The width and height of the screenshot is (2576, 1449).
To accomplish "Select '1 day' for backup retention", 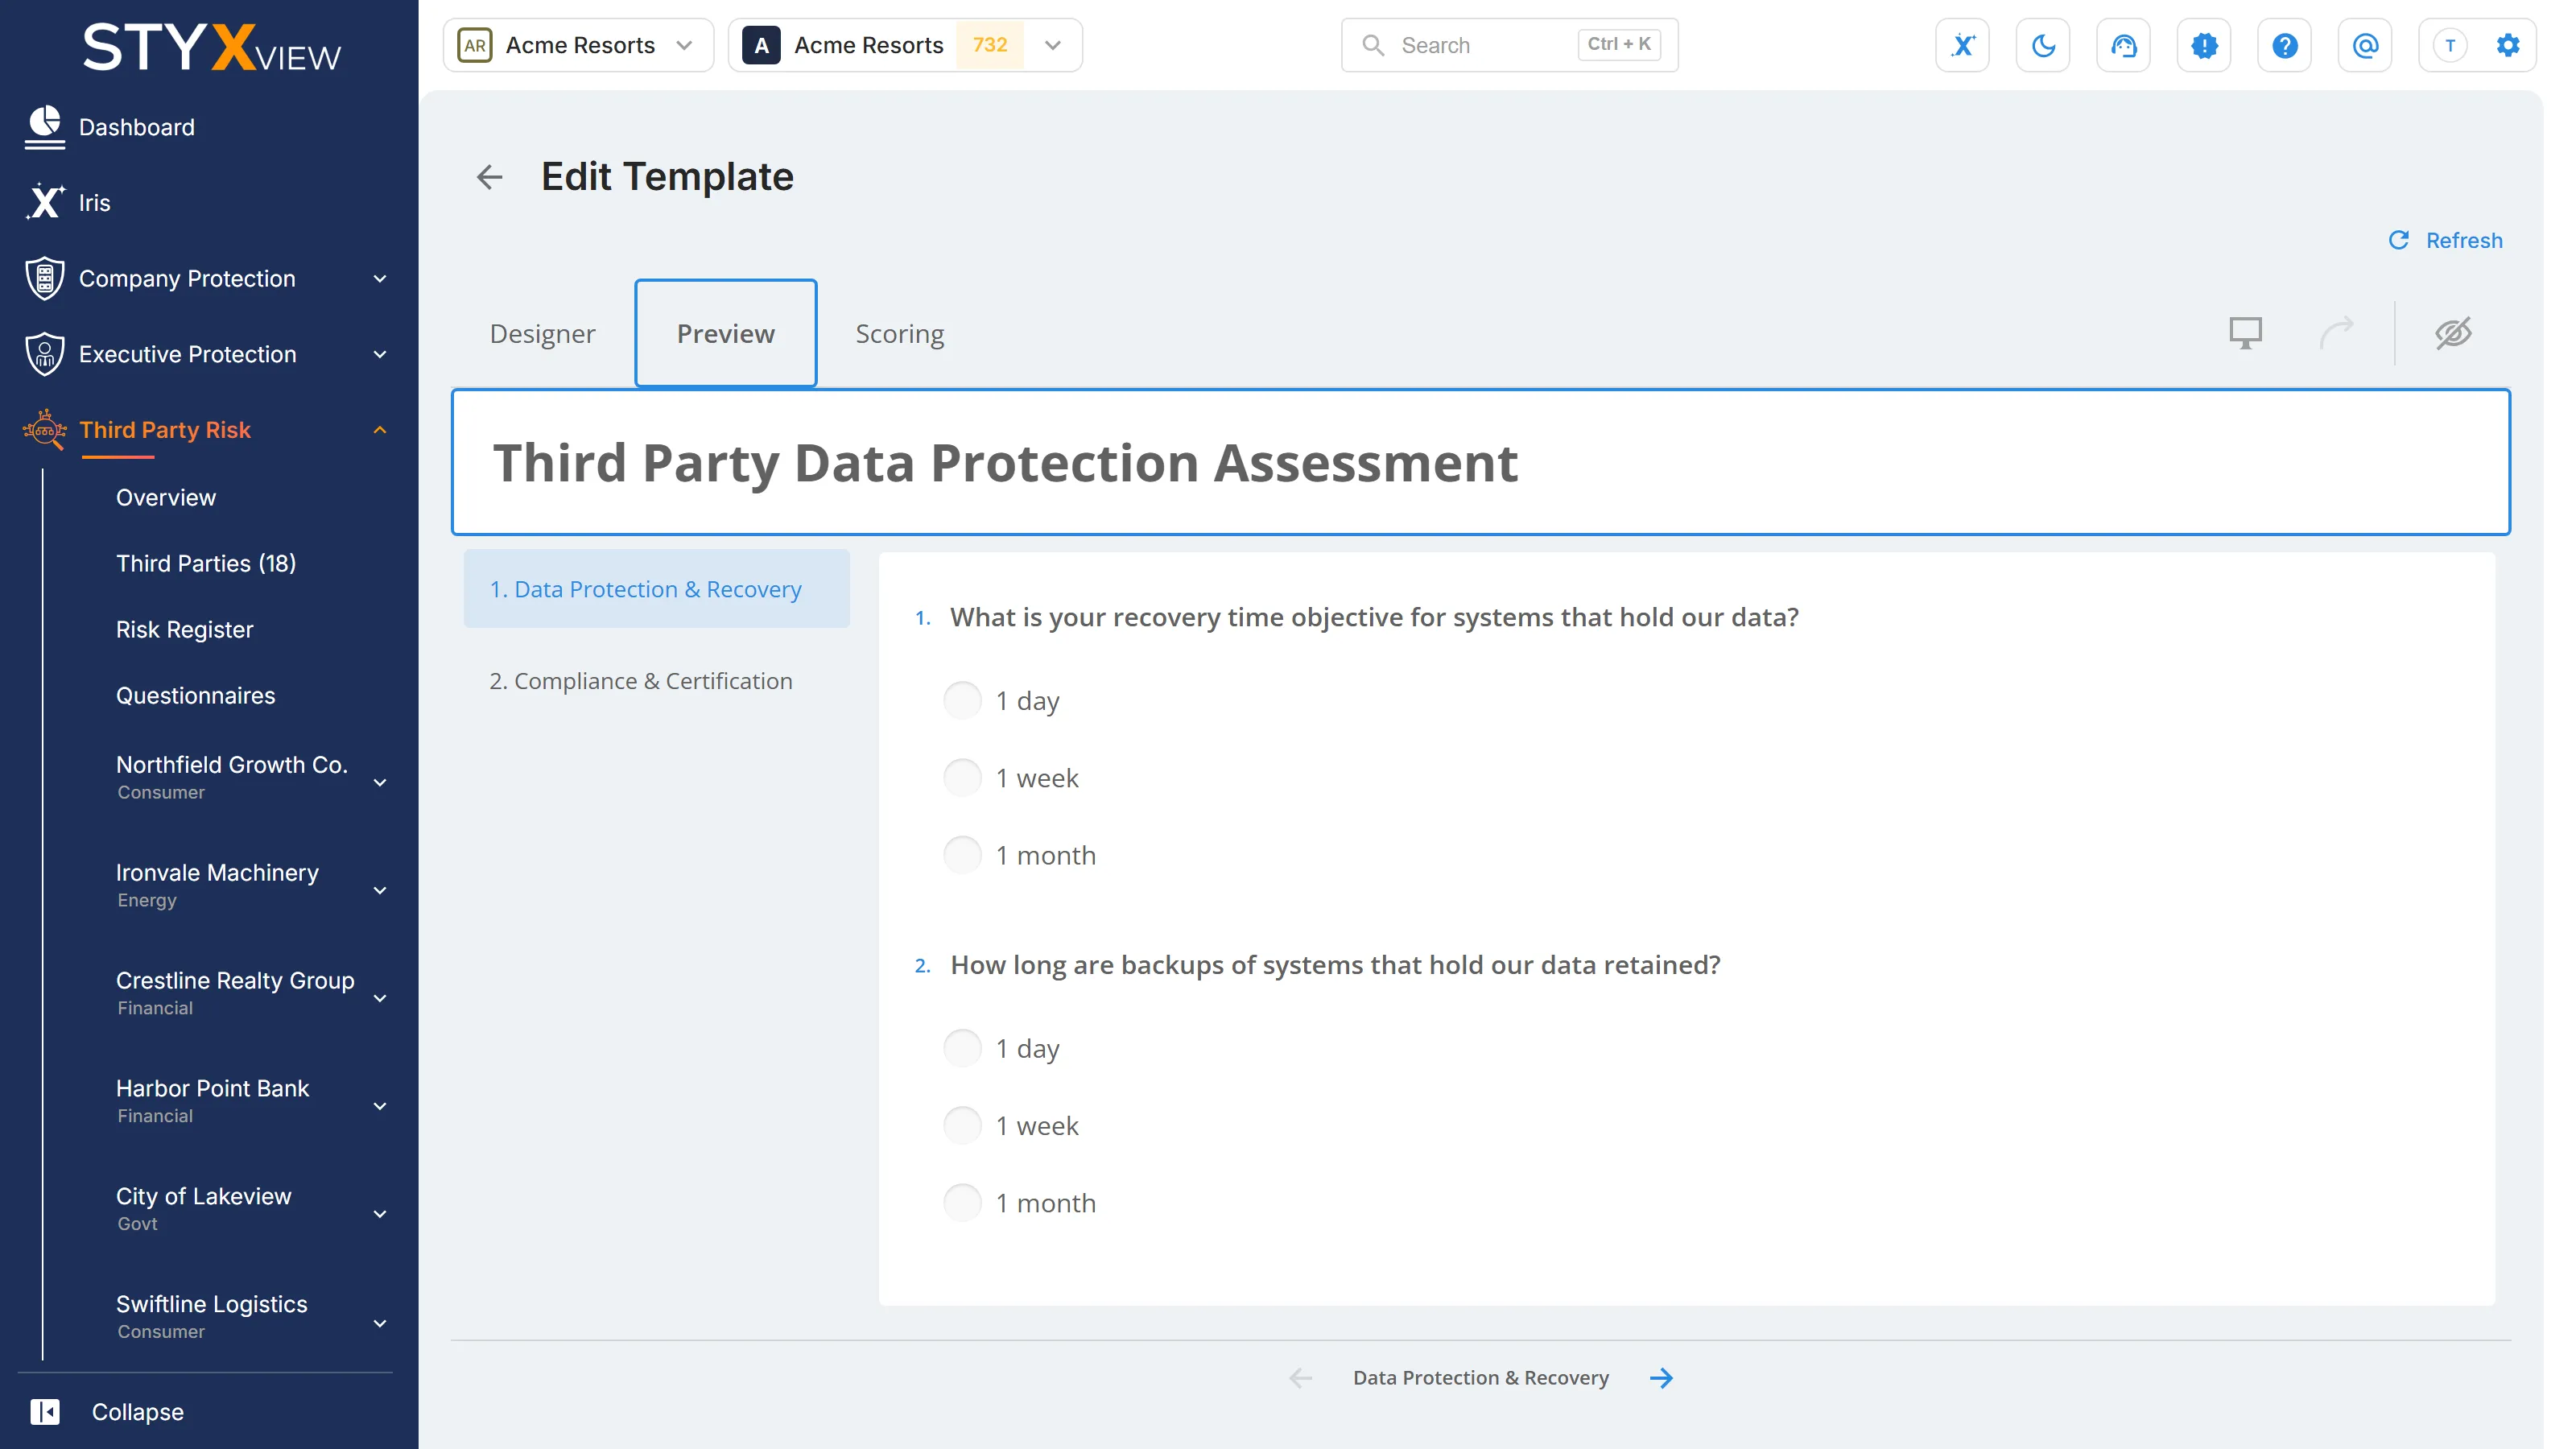I will [x=962, y=1048].
